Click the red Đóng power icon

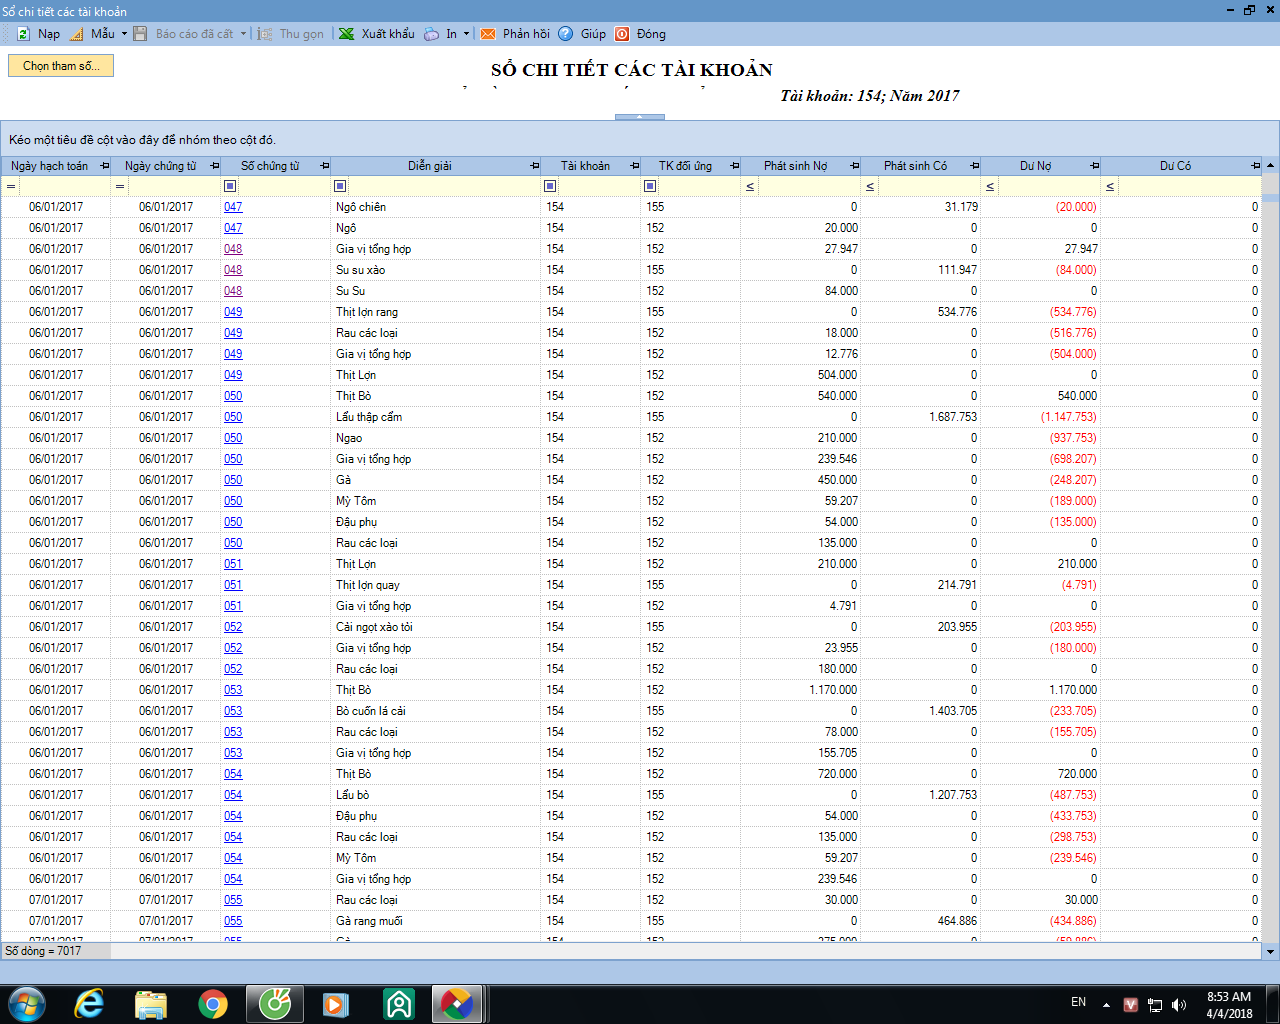622,34
